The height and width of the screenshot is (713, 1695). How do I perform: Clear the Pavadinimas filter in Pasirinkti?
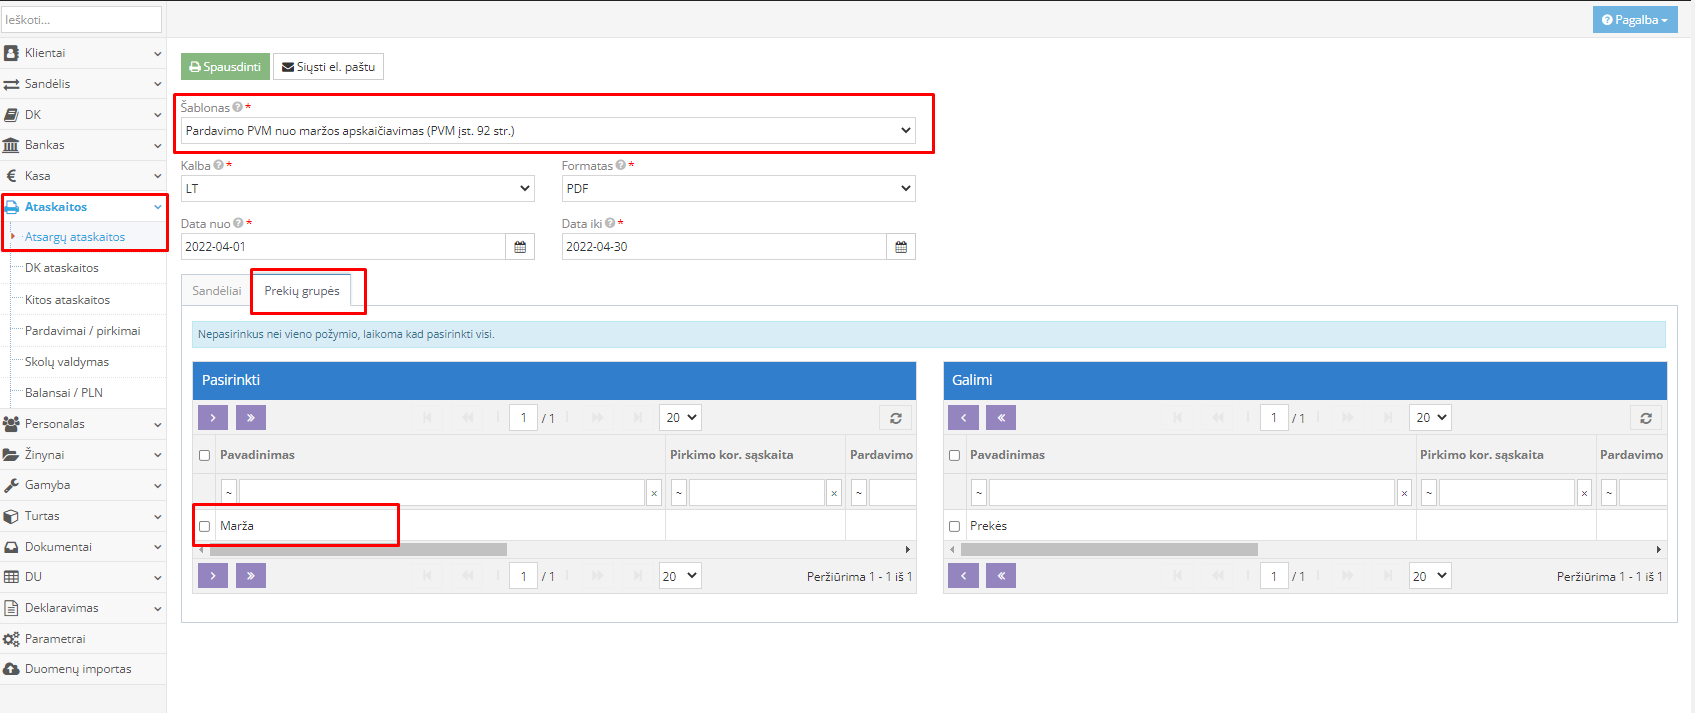point(654,493)
